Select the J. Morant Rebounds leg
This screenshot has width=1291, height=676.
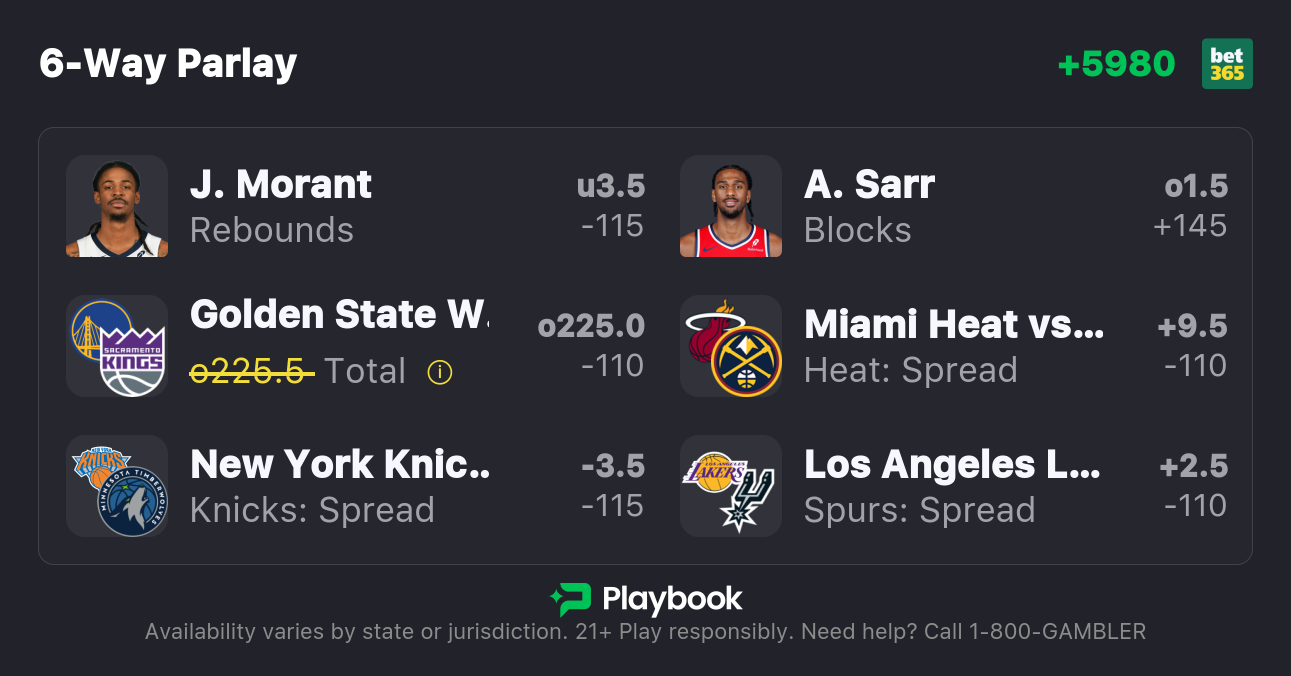(x=281, y=206)
